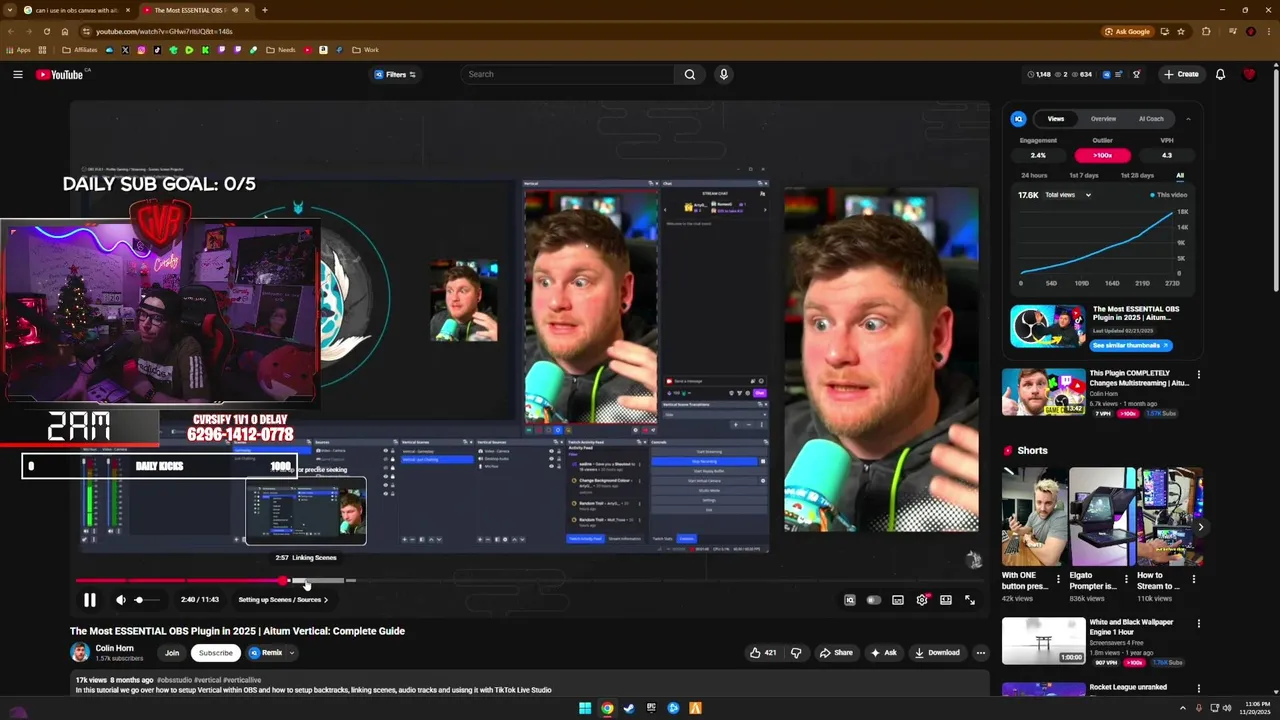Open Steam from the taskbar

[629, 708]
